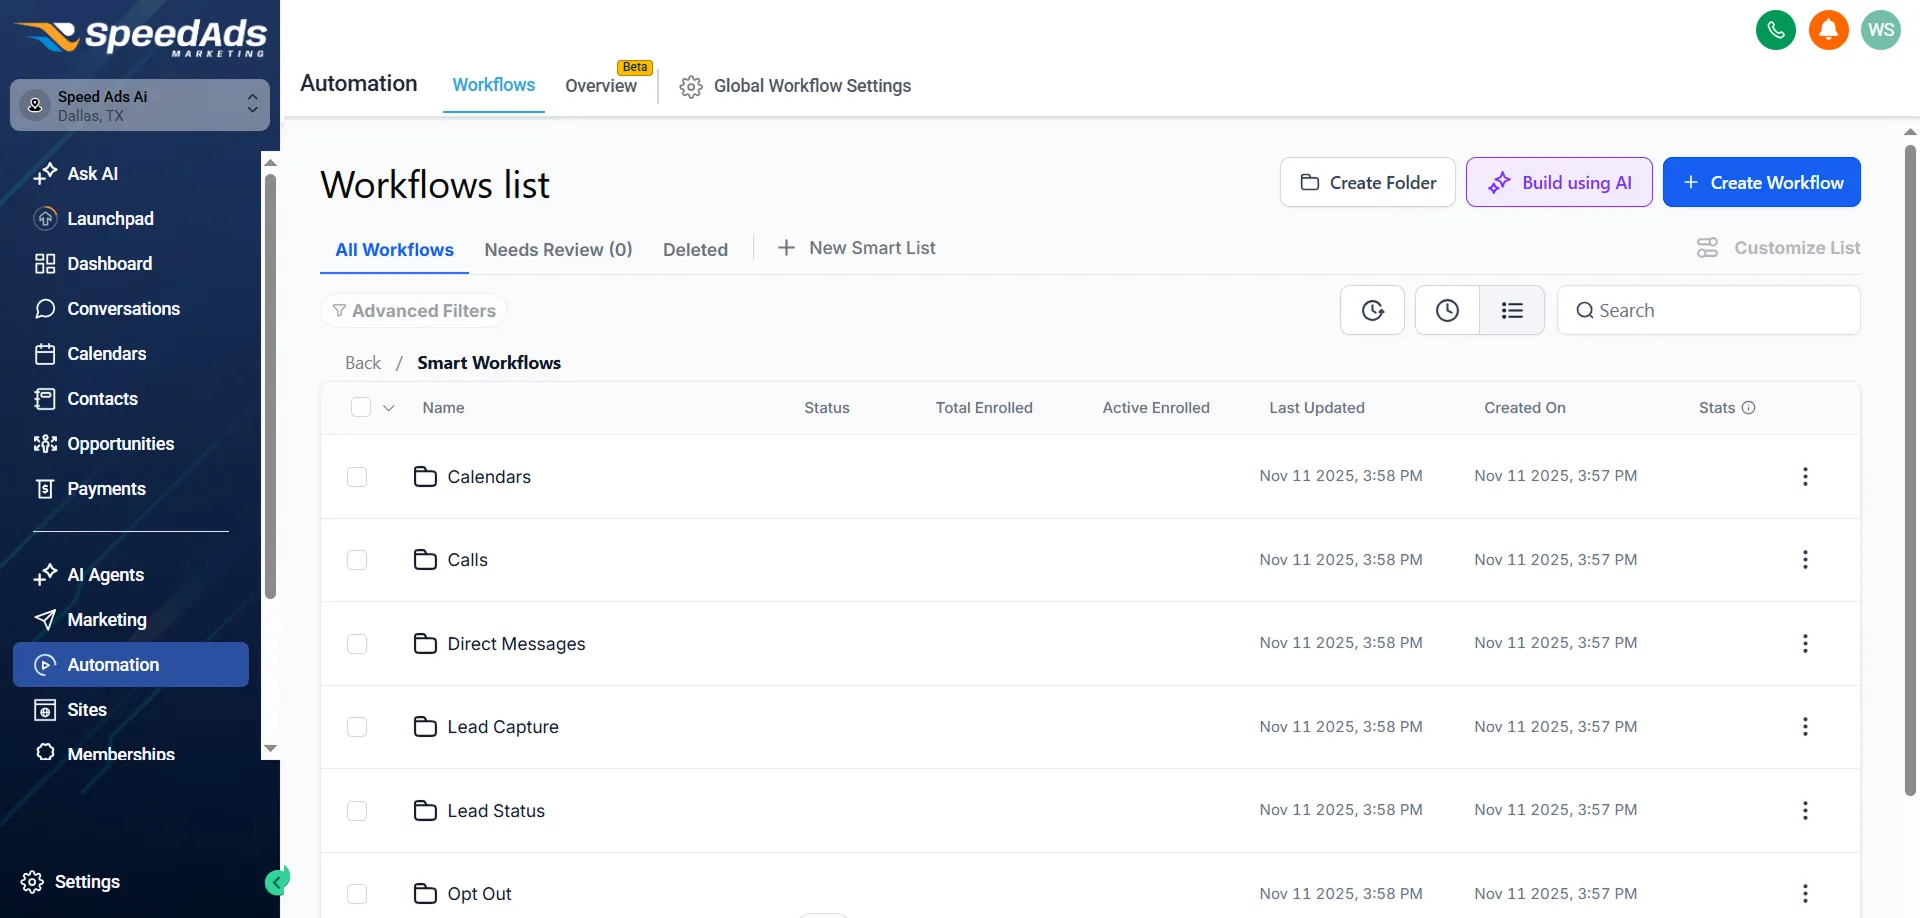The width and height of the screenshot is (1920, 918).
Task: Click the Dashboard grid icon
Action: pos(45,264)
